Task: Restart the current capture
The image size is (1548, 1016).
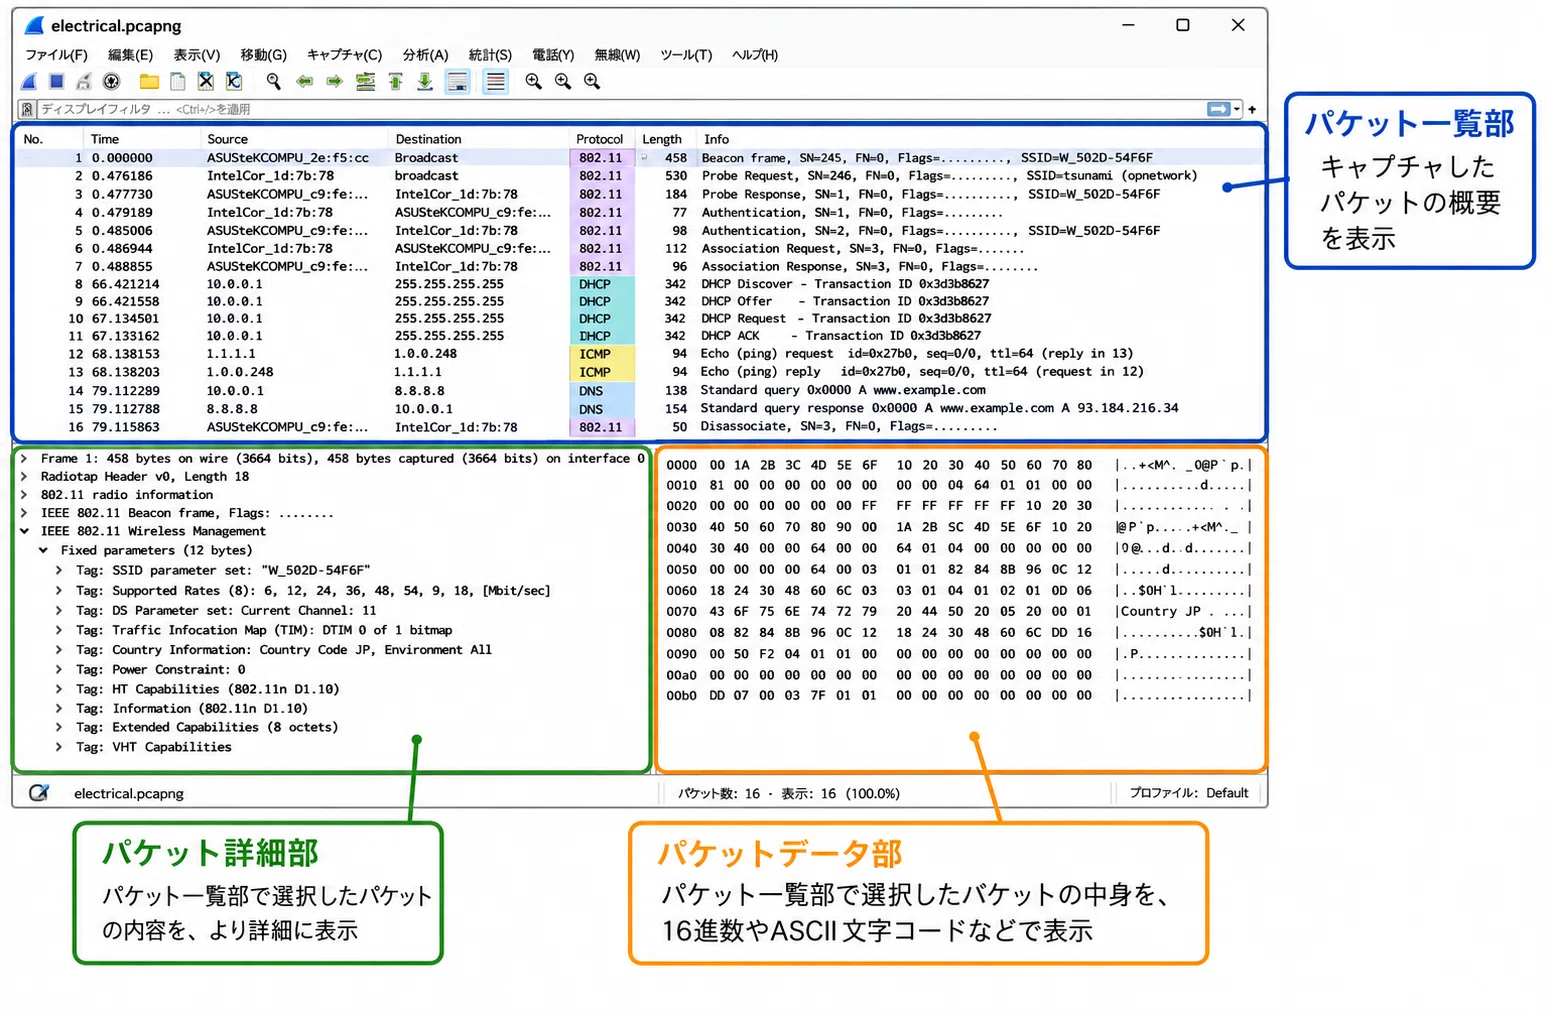Action: point(84,82)
